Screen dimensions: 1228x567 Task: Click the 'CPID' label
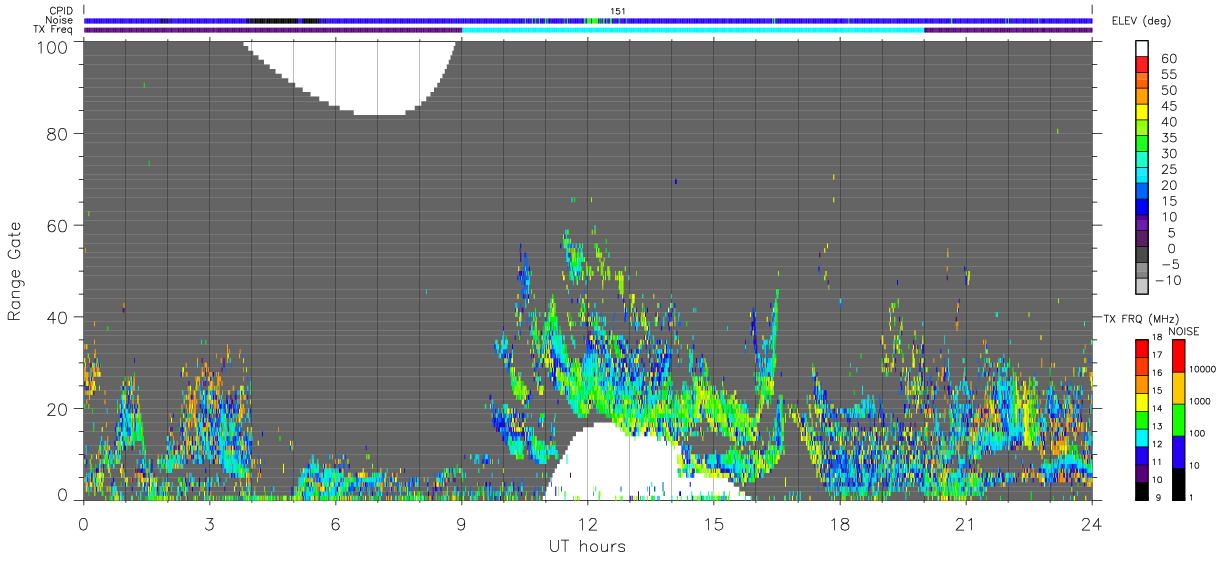coord(62,11)
